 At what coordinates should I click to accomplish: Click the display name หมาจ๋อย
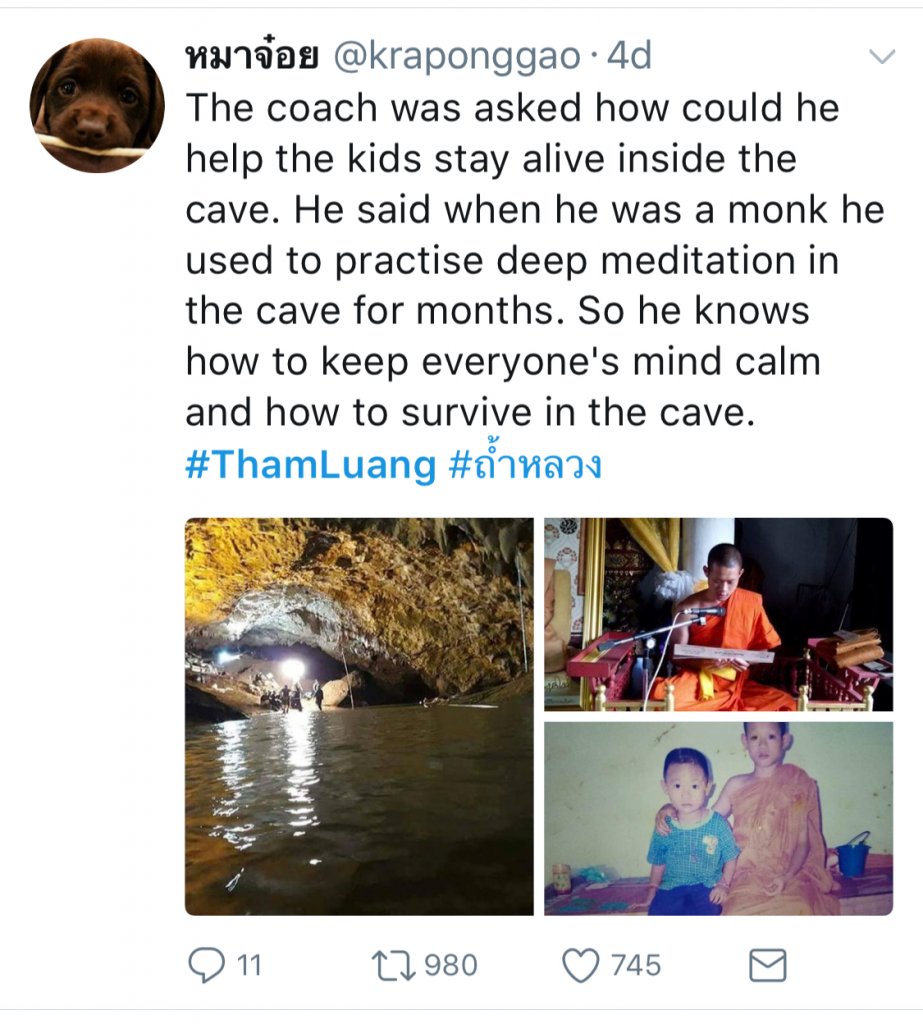coord(251,57)
